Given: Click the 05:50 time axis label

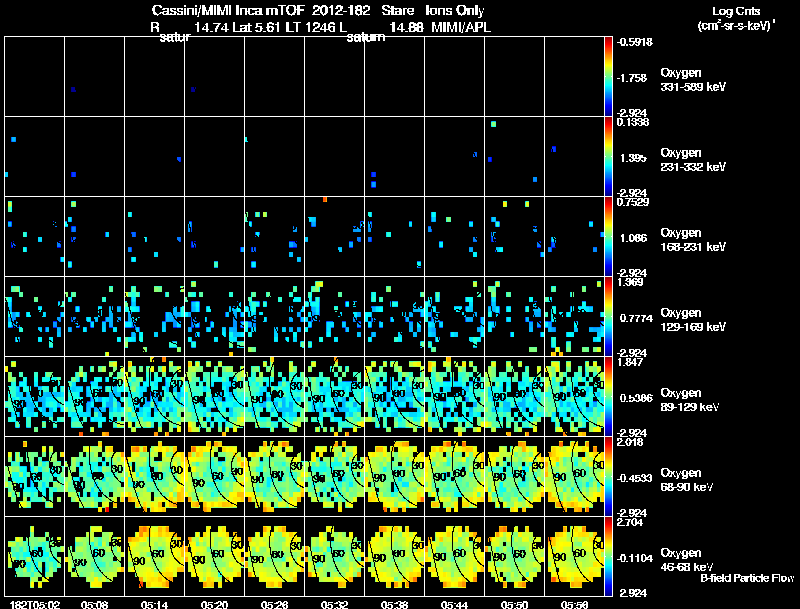Looking at the screenshot, I should pyautogui.click(x=514, y=604).
